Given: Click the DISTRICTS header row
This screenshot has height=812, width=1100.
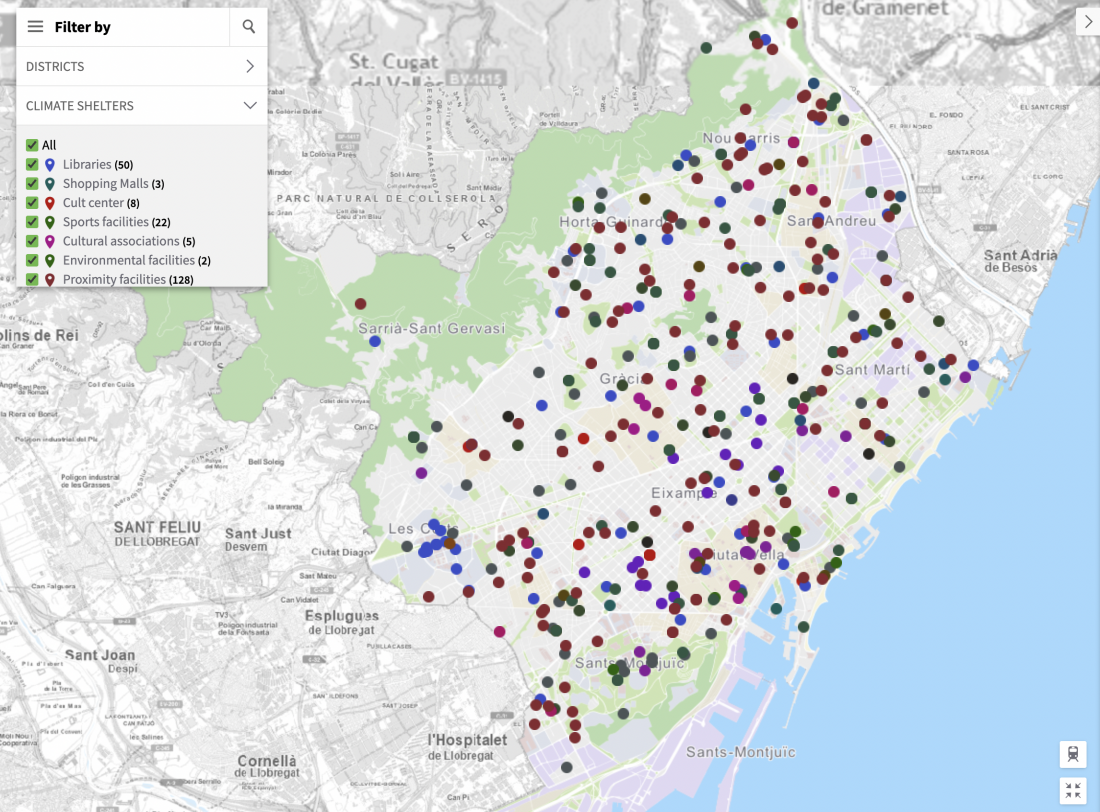Looking at the screenshot, I should (x=142, y=66).
